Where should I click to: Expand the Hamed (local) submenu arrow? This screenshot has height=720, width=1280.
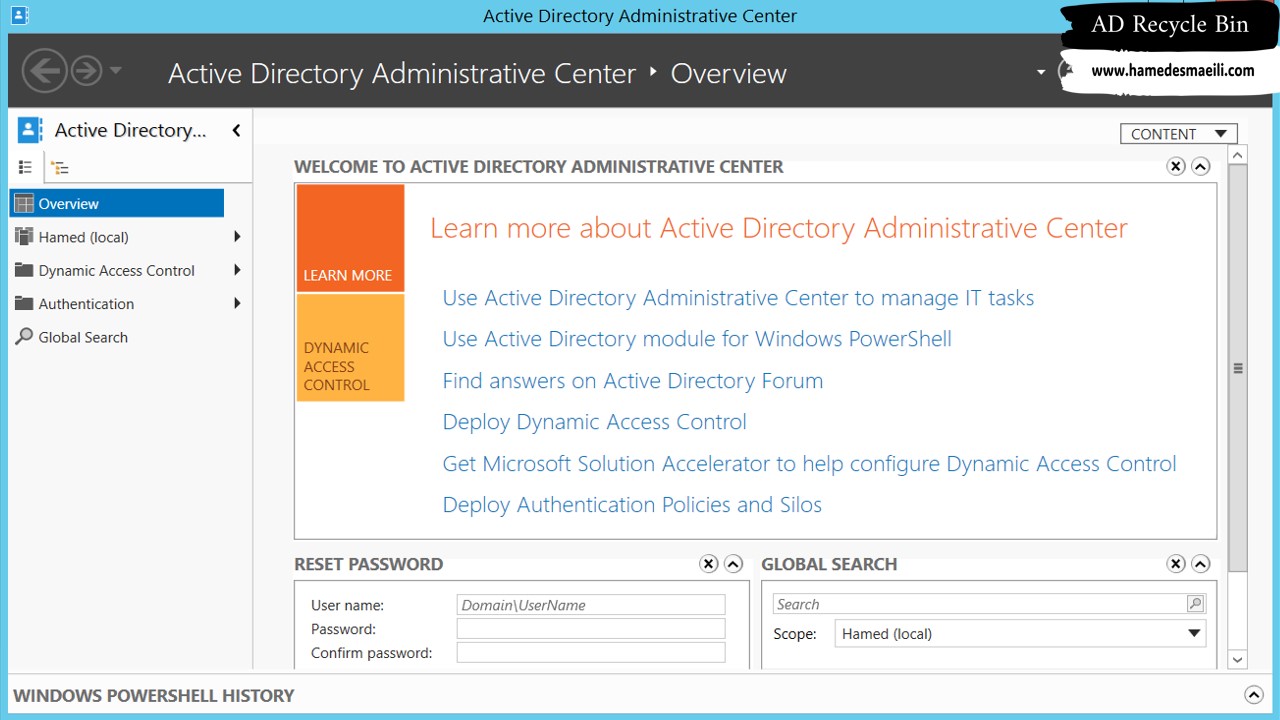click(x=237, y=237)
